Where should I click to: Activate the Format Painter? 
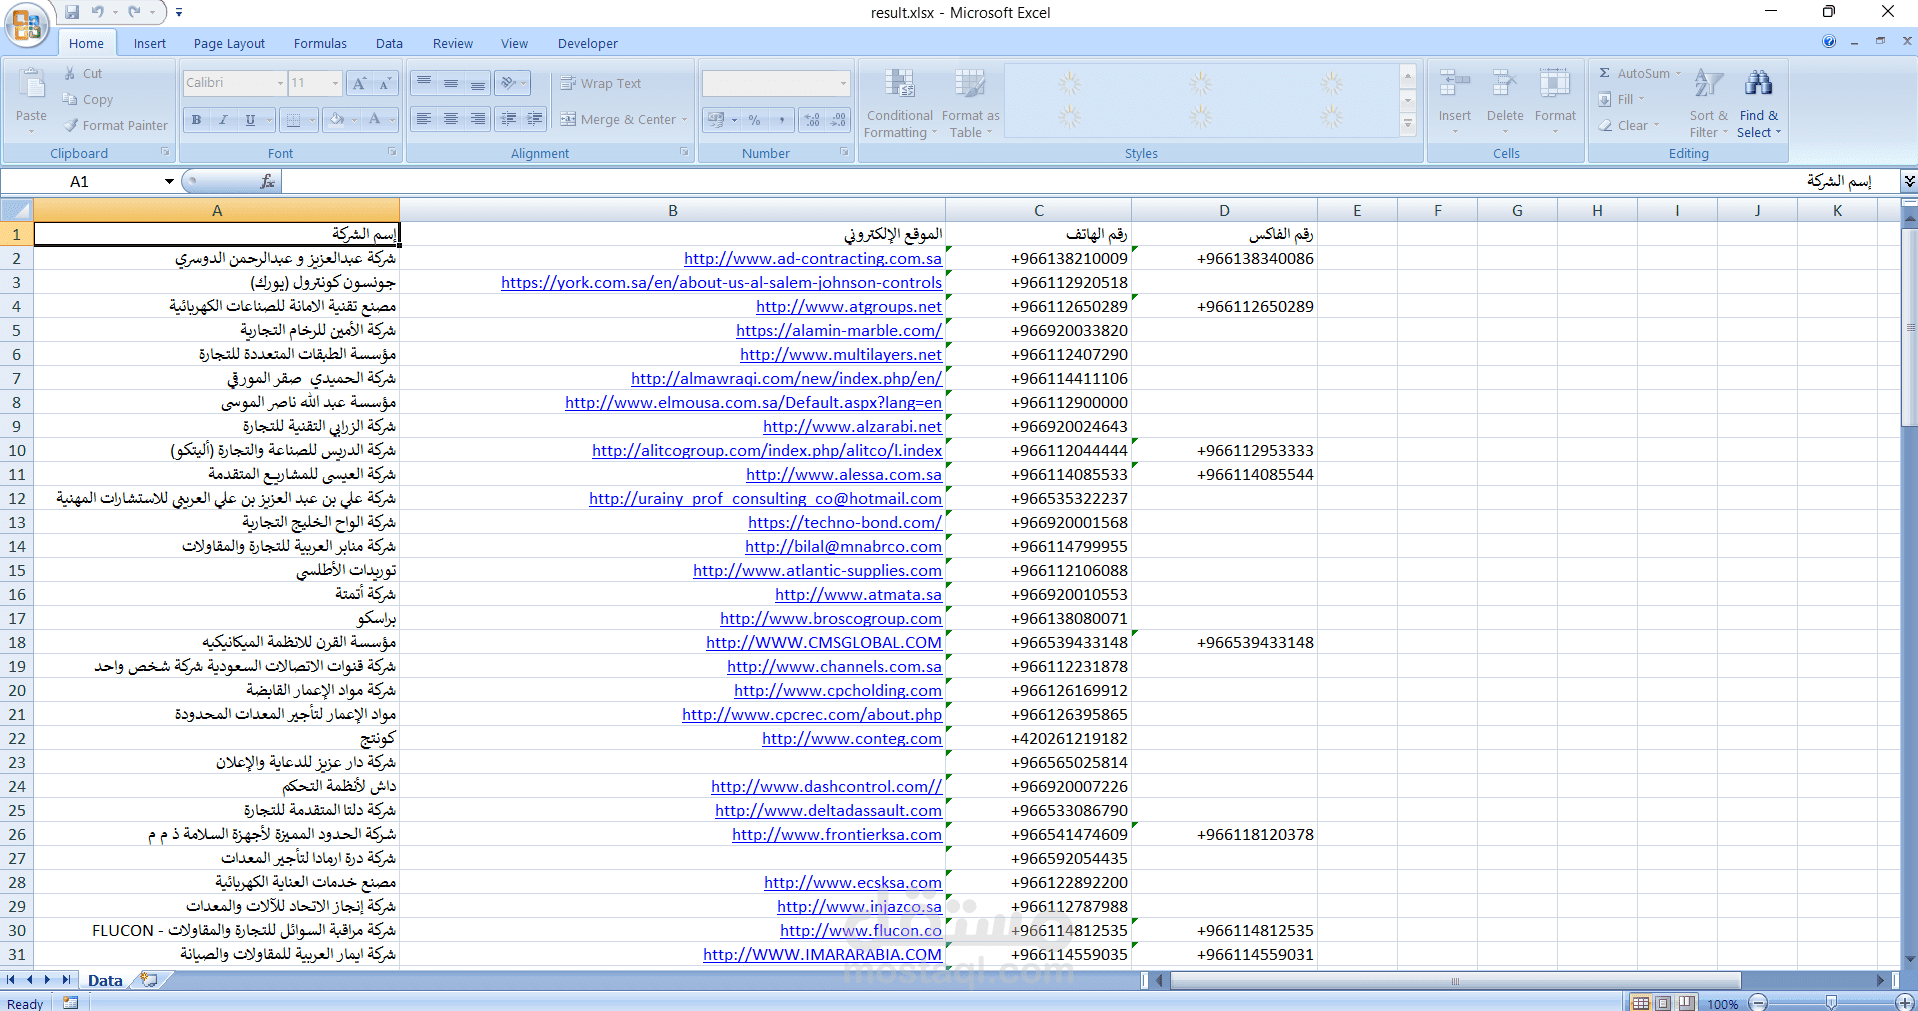point(115,126)
